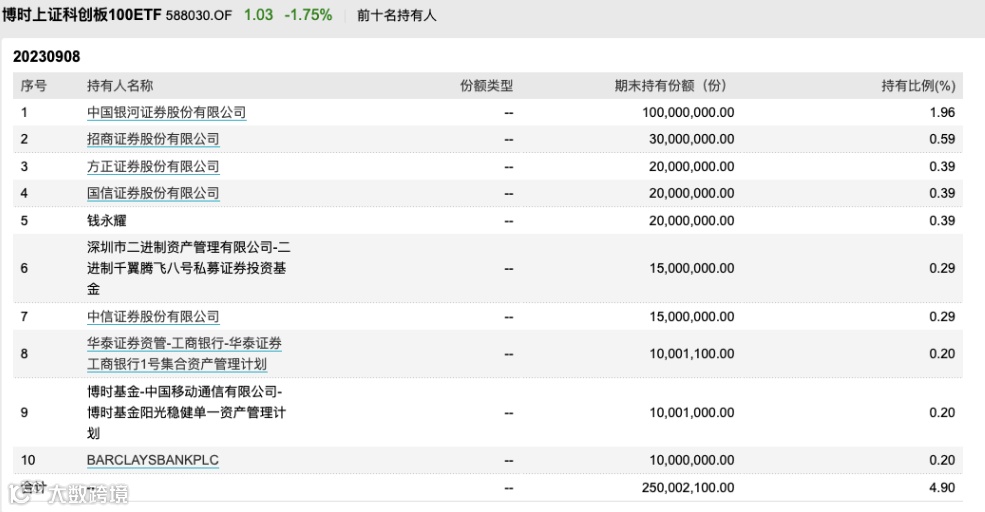Image resolution: width=985 pixels, height=512 pixels.
Task: Click report date 20230908
Action: (46, 57)
